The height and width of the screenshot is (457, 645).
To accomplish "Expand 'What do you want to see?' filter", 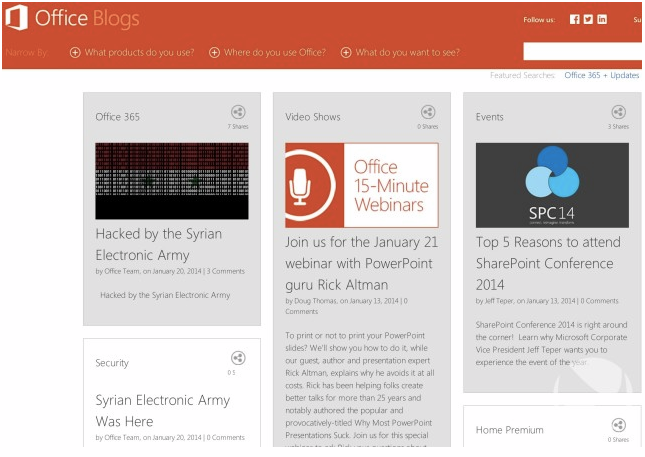I will pyautogui.click(x=400, y=53).
